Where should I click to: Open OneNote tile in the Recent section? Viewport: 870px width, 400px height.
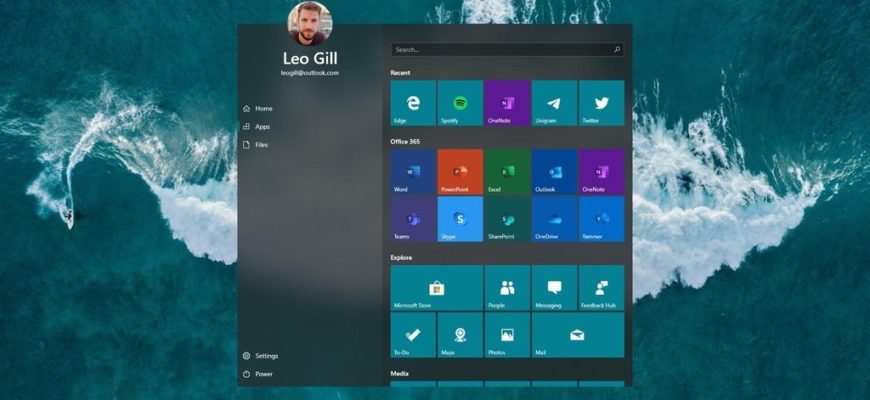(x=507, y=103)
